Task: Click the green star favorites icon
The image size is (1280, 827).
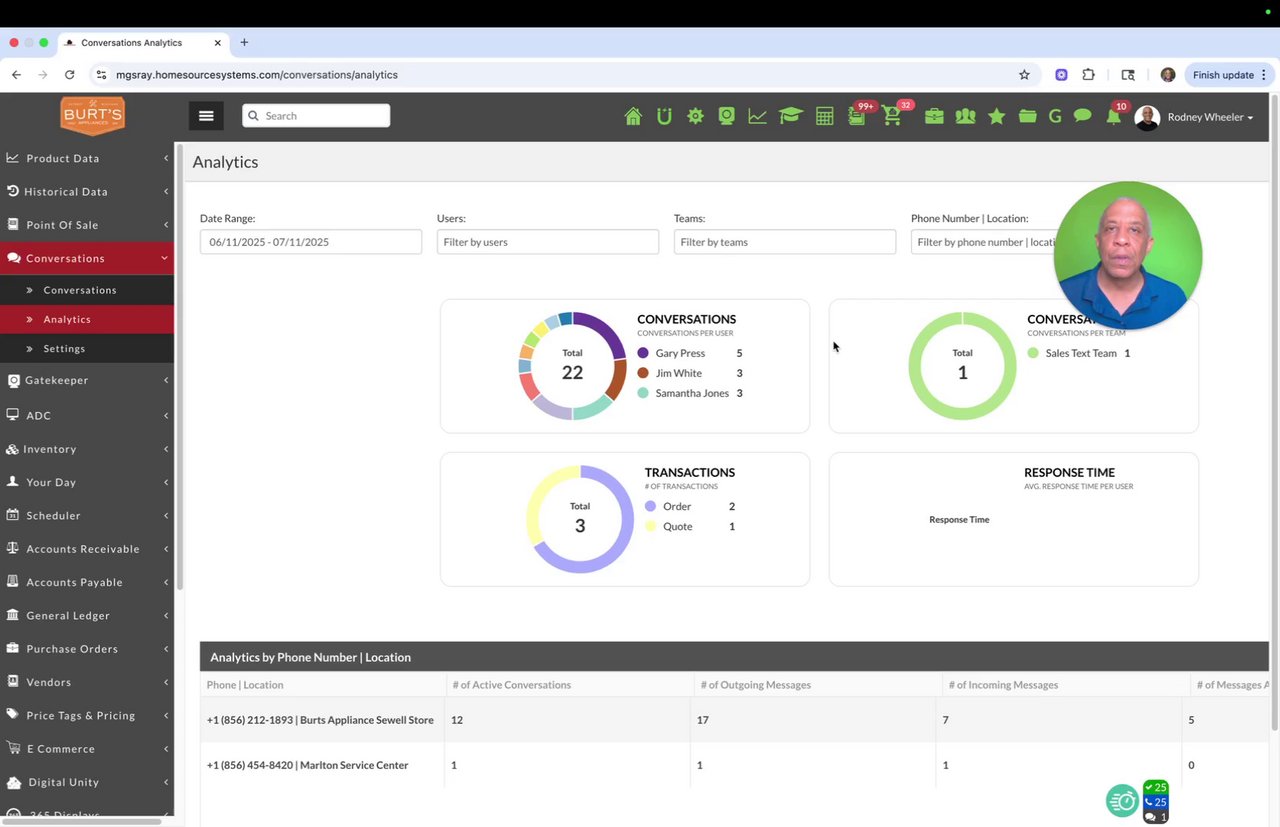Action: tap(997, 116)
